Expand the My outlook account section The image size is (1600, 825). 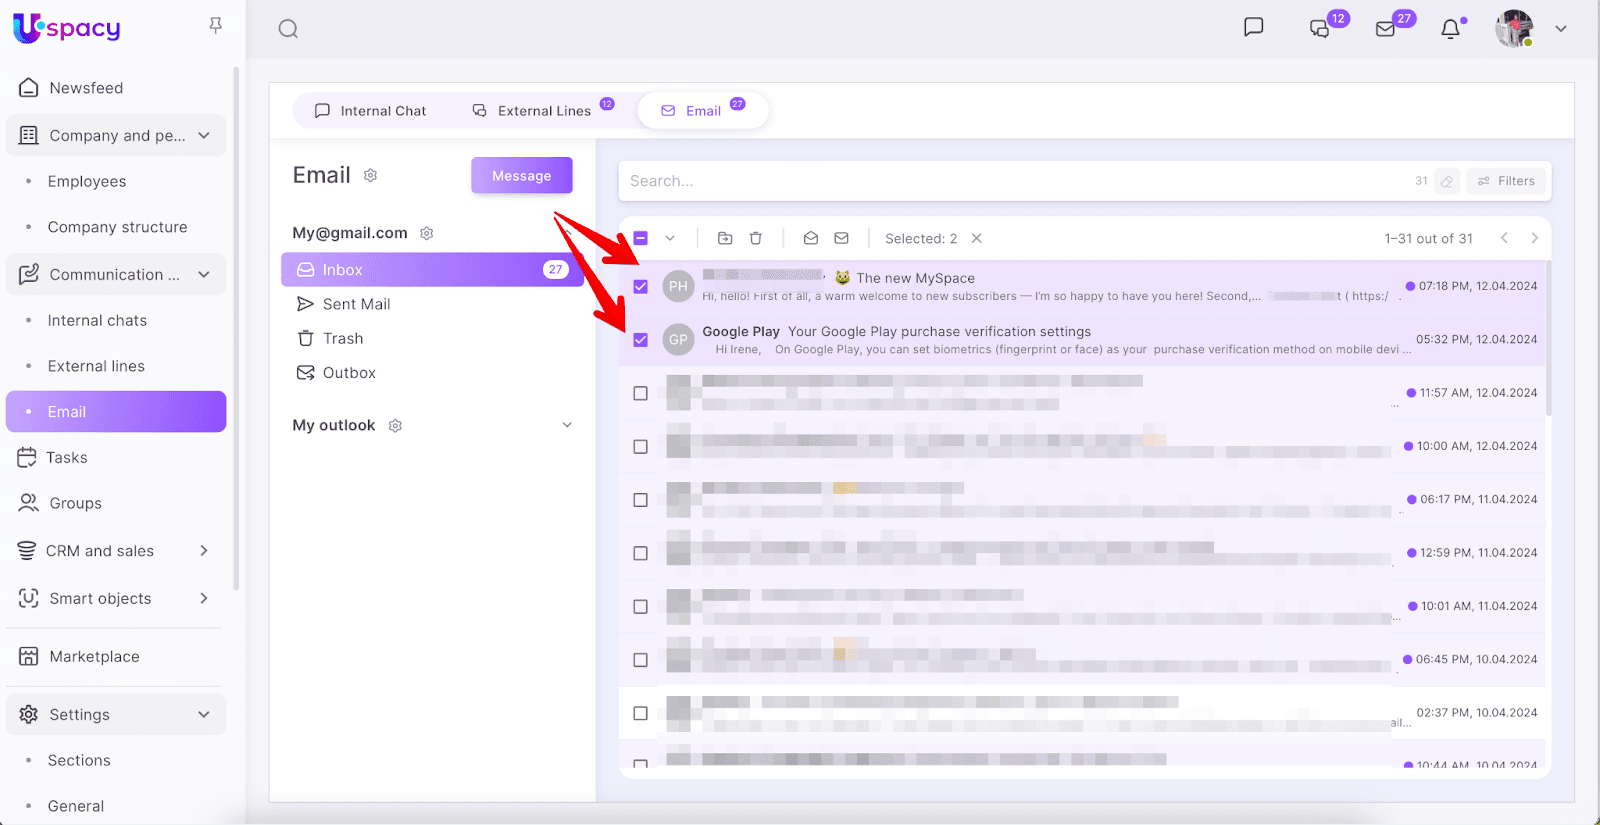pyautogui.click(x=567, y=425)
